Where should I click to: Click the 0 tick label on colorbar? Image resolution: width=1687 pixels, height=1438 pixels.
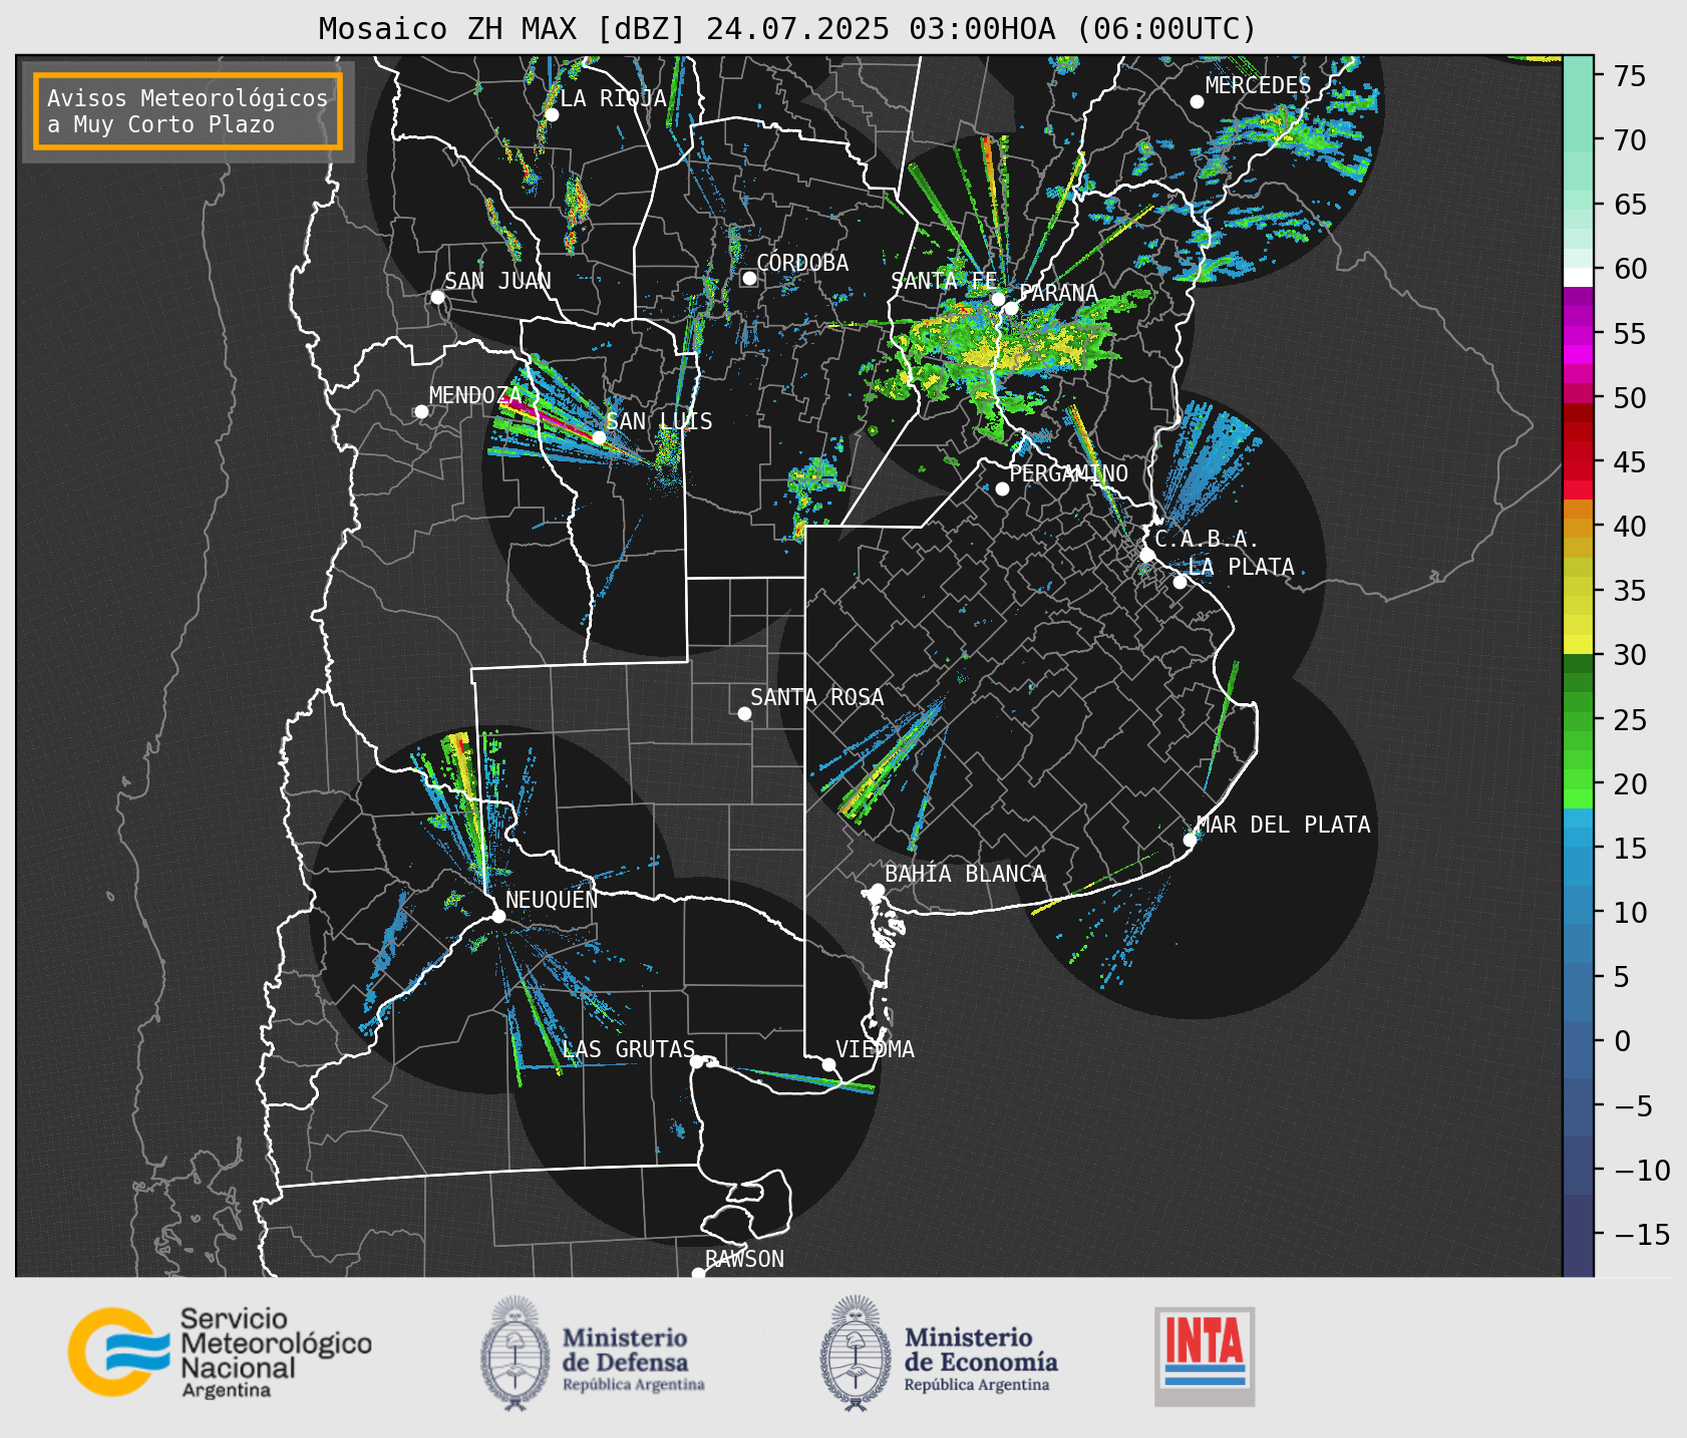[x=1621, y=1041]
